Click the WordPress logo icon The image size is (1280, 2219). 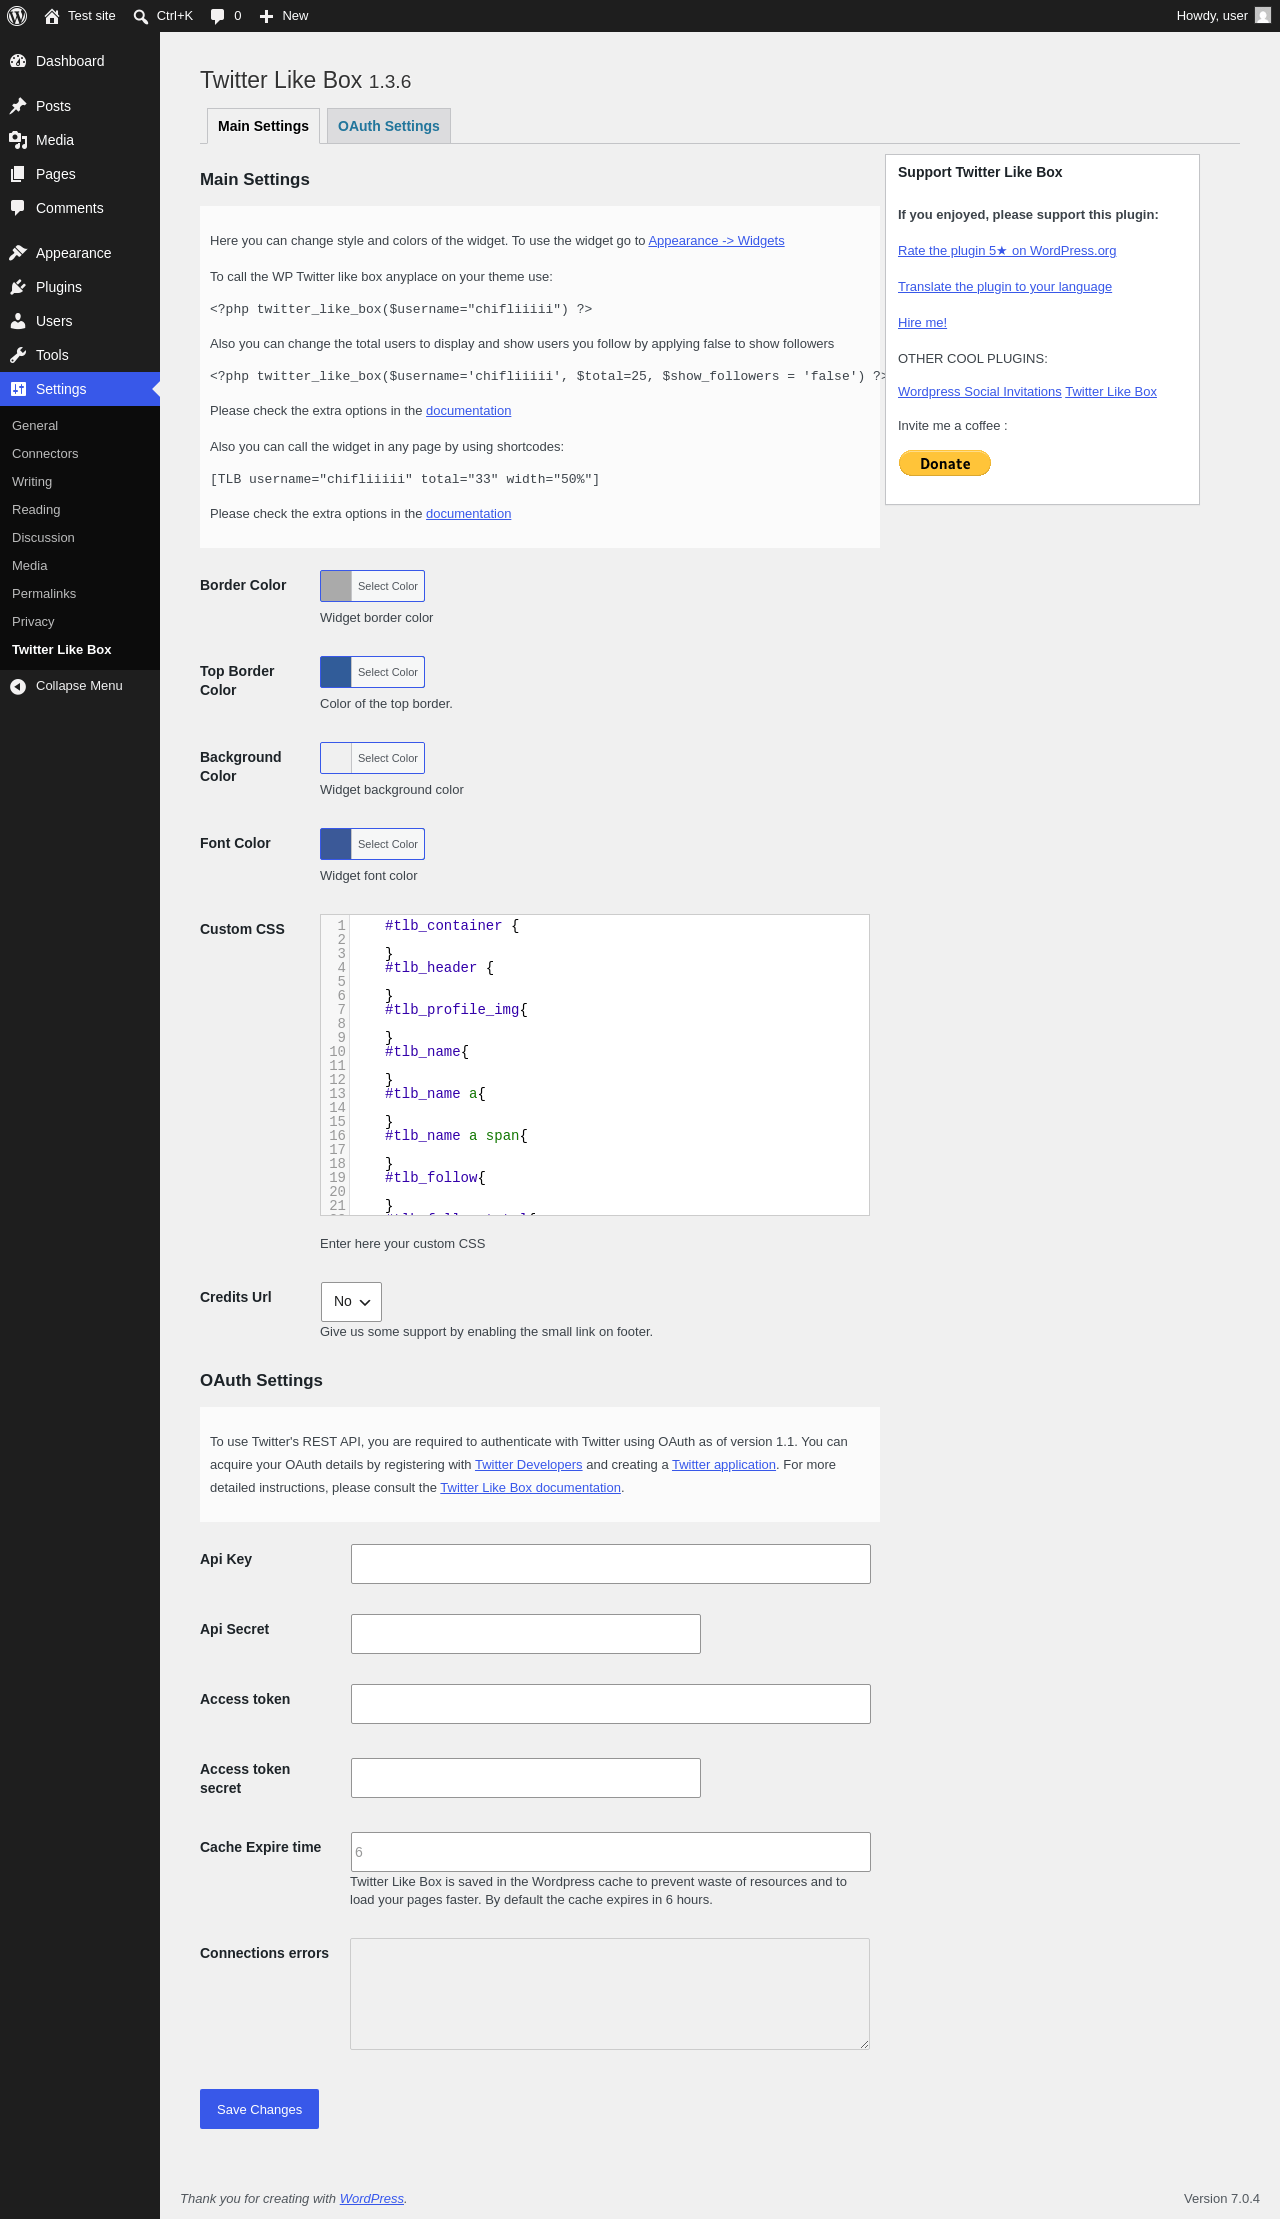pyautogui.click(x=17, y=16)
